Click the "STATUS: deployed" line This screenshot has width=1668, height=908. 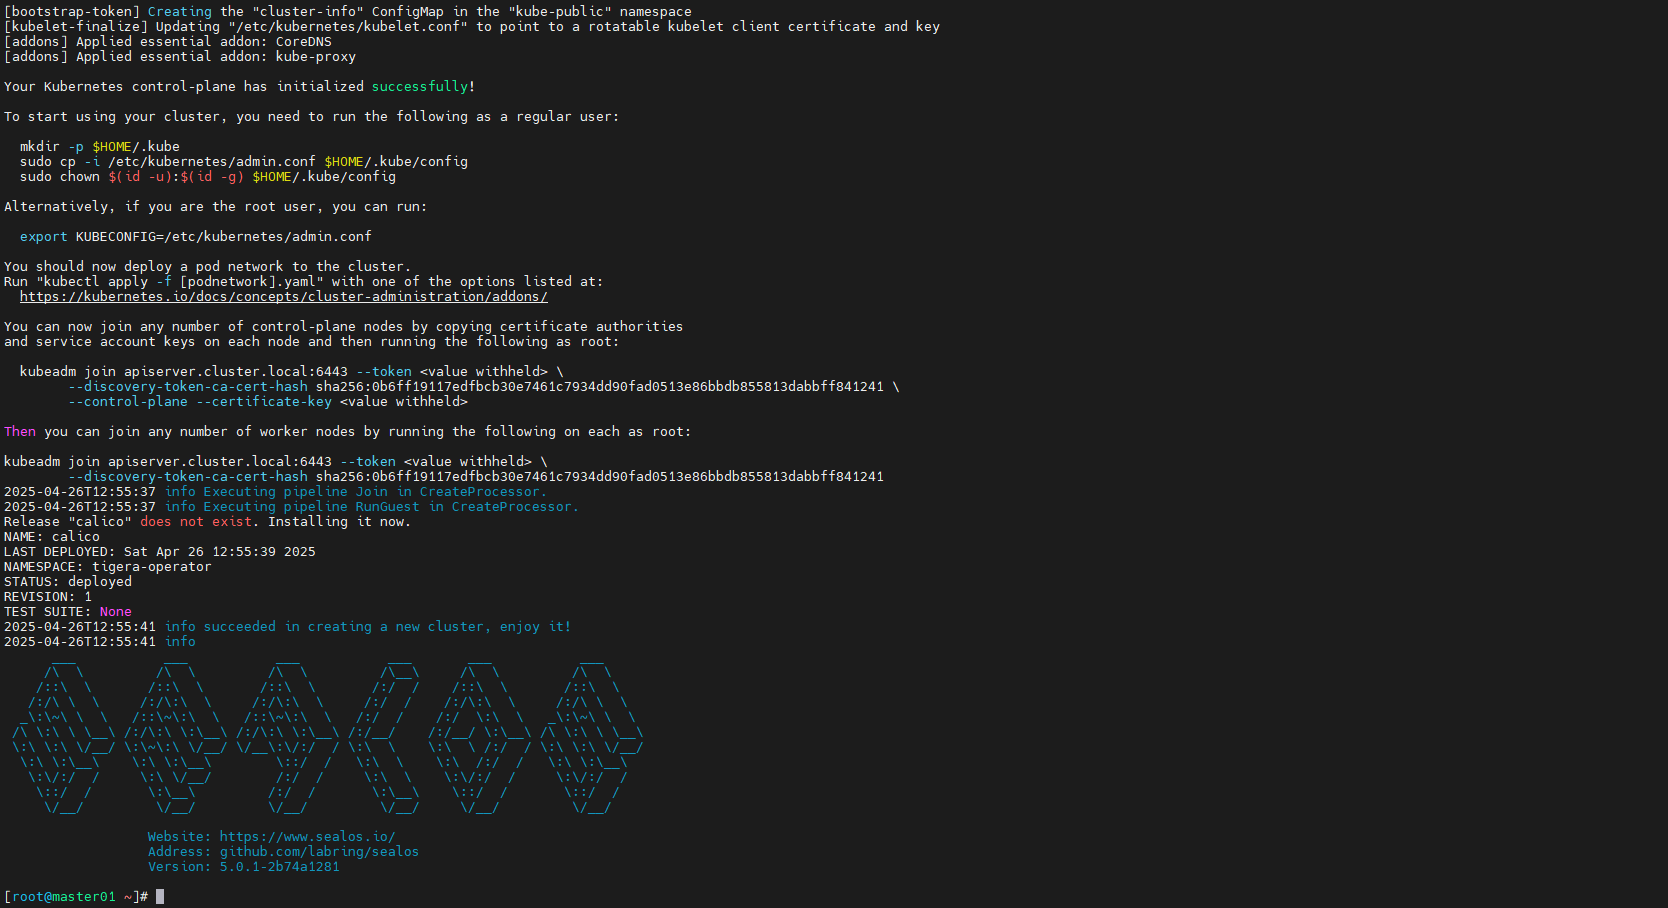(68, 582)
